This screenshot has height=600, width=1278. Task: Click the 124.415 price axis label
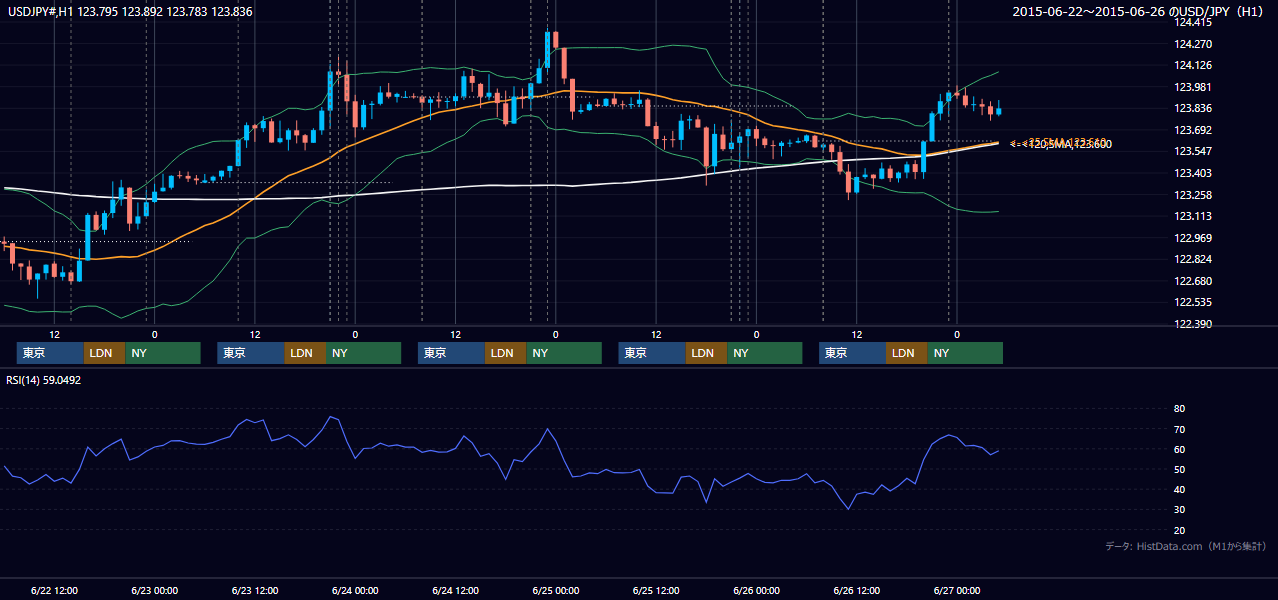point(1194,22)
